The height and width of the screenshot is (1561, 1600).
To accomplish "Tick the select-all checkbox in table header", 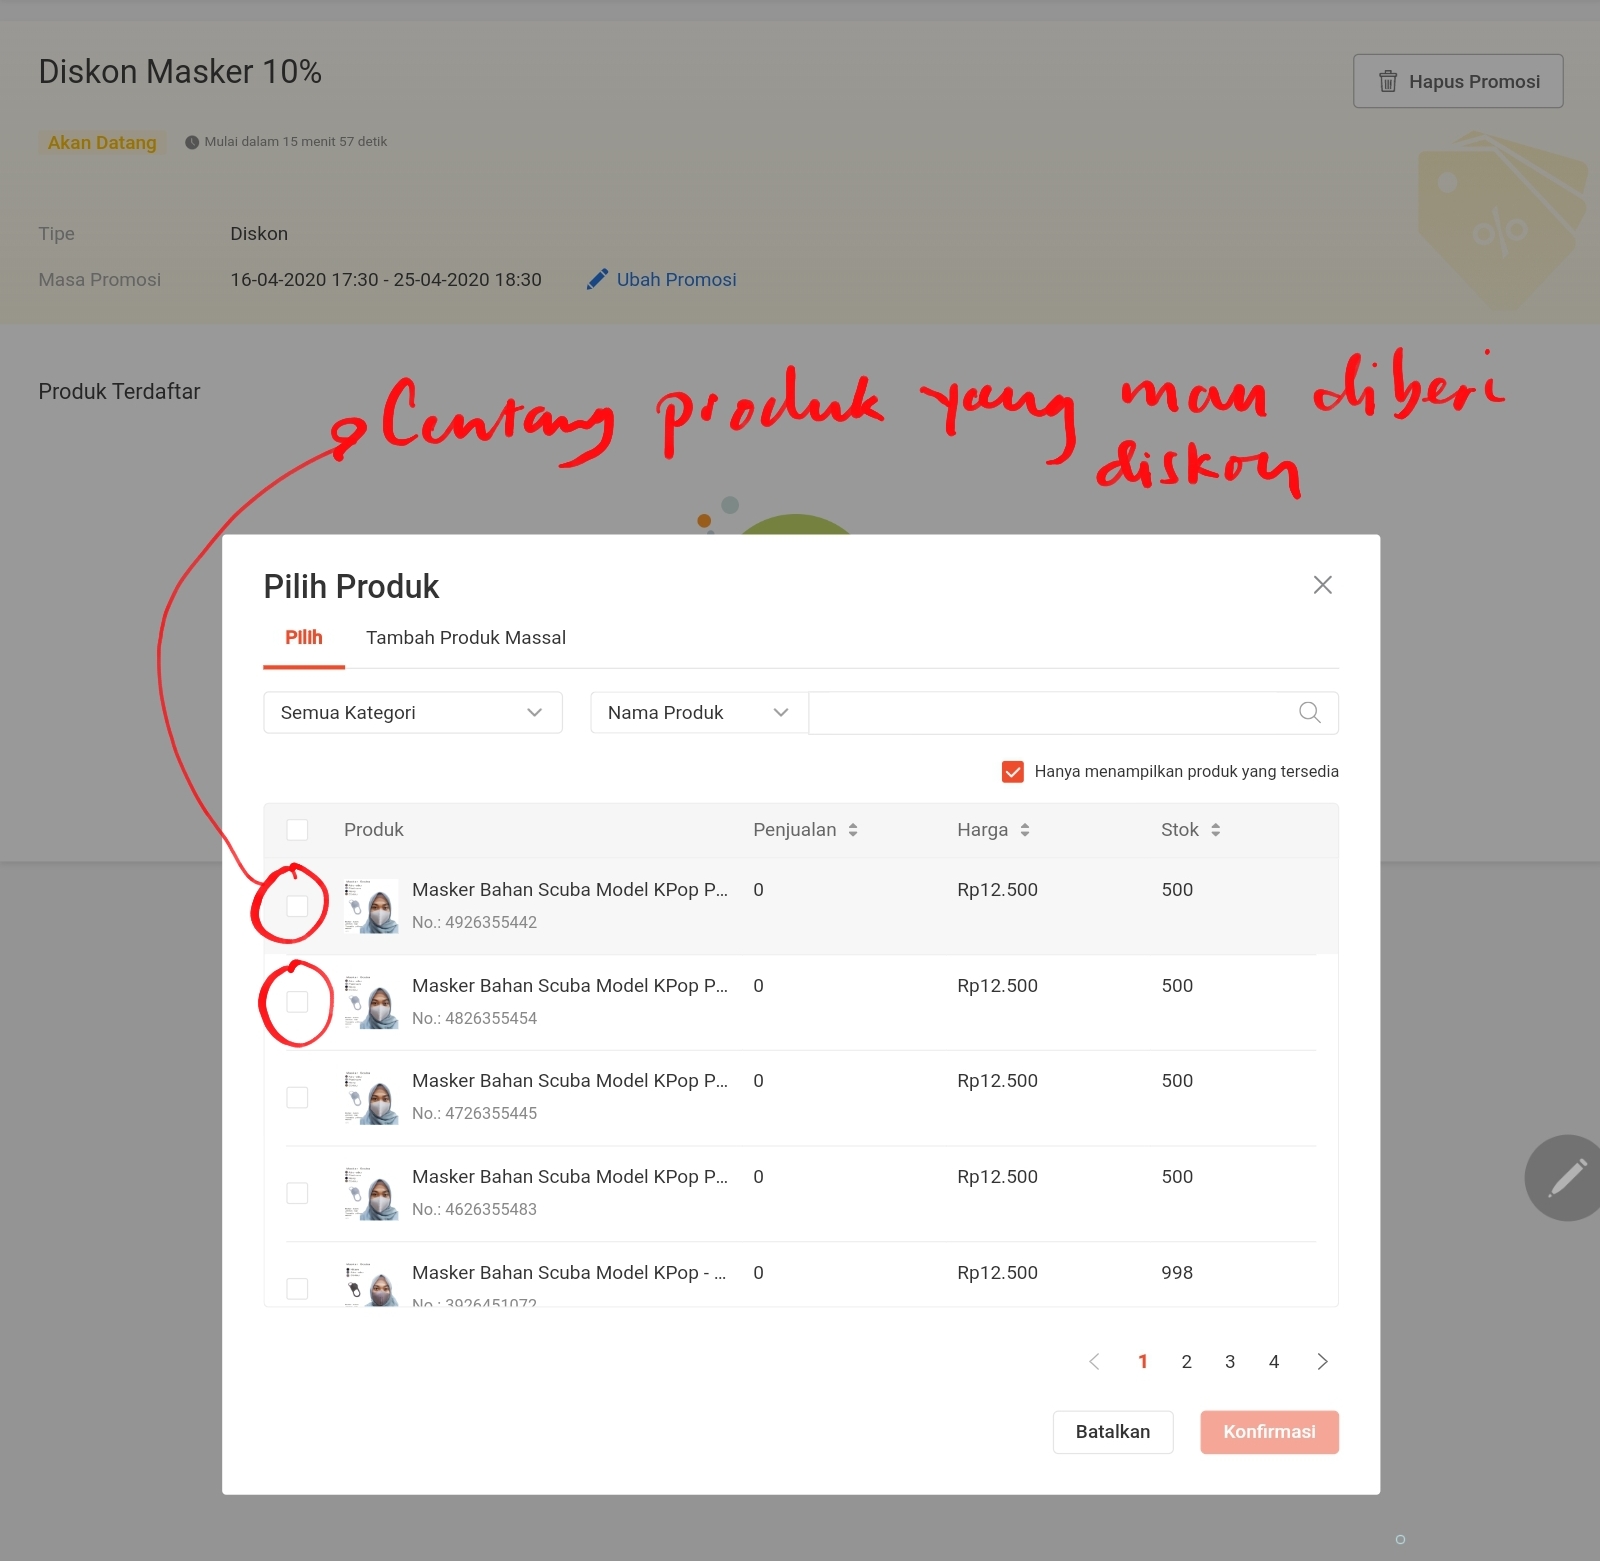I will [x=297, y=829].
